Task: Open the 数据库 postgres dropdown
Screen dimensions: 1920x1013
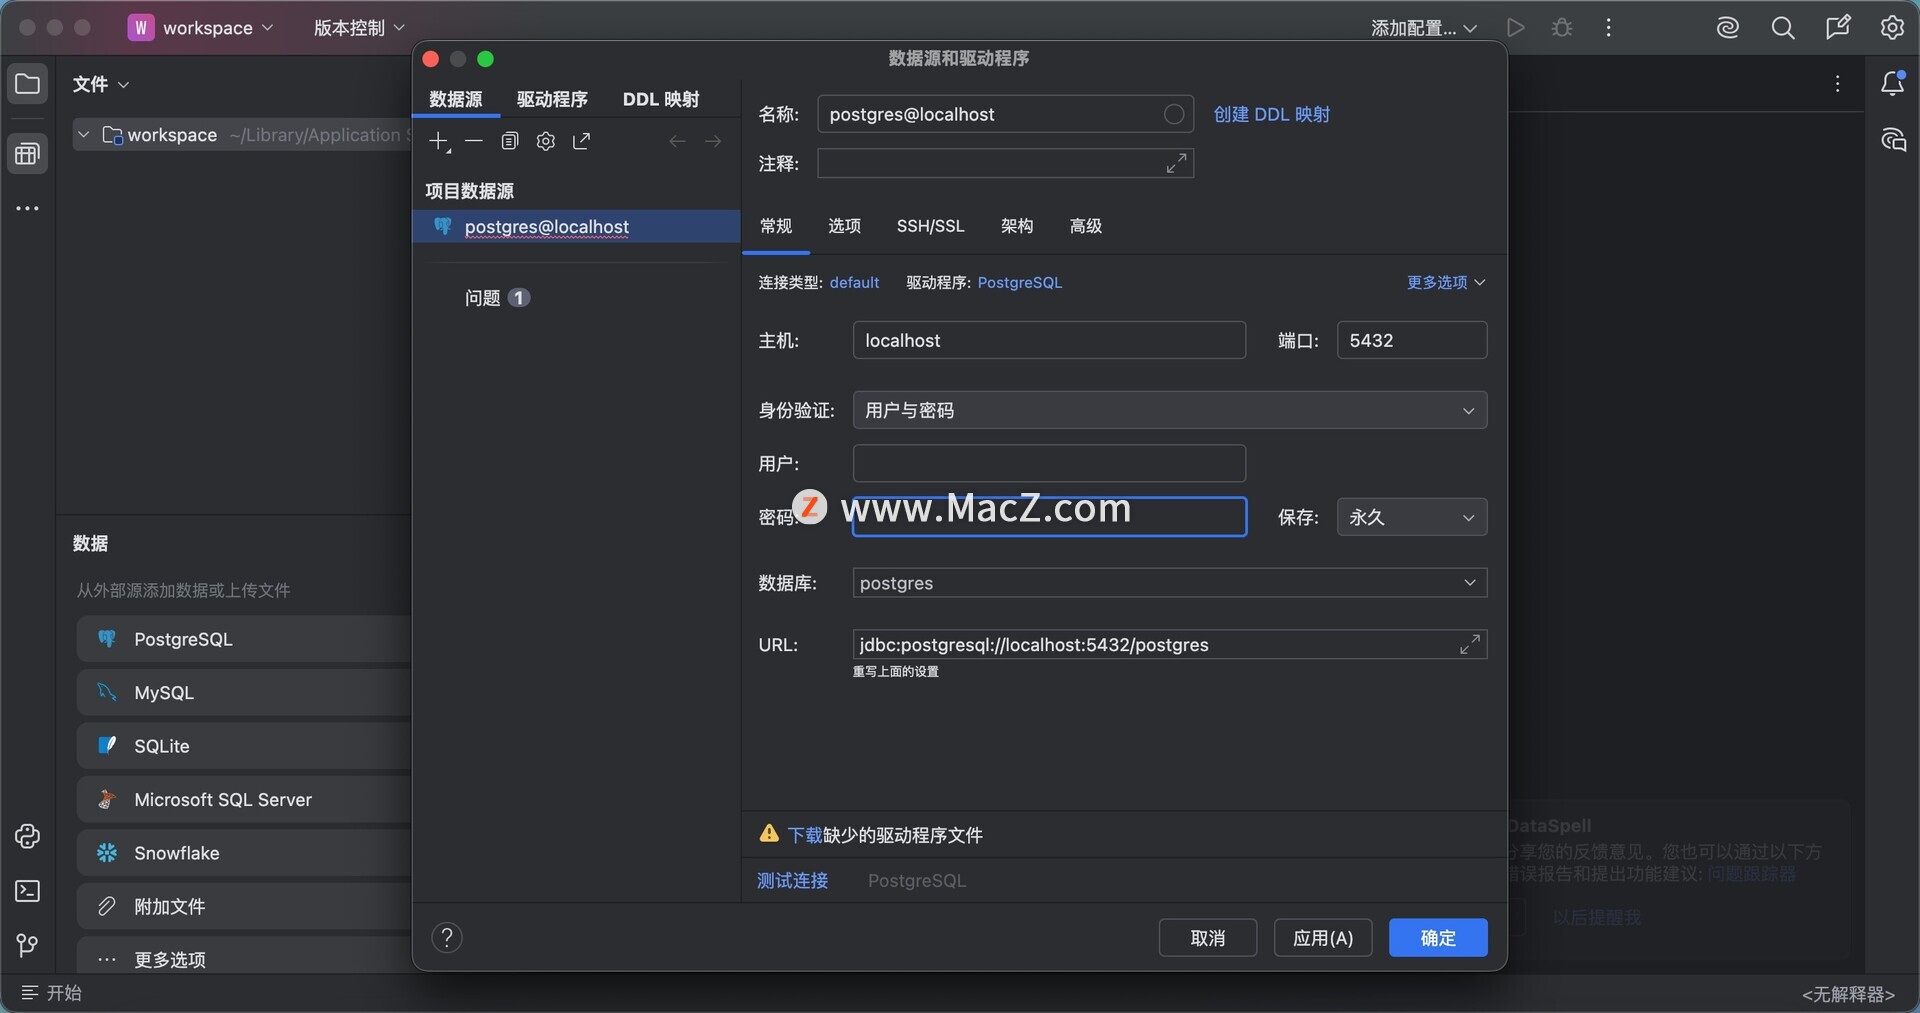Action: [x=1170, y=583]
